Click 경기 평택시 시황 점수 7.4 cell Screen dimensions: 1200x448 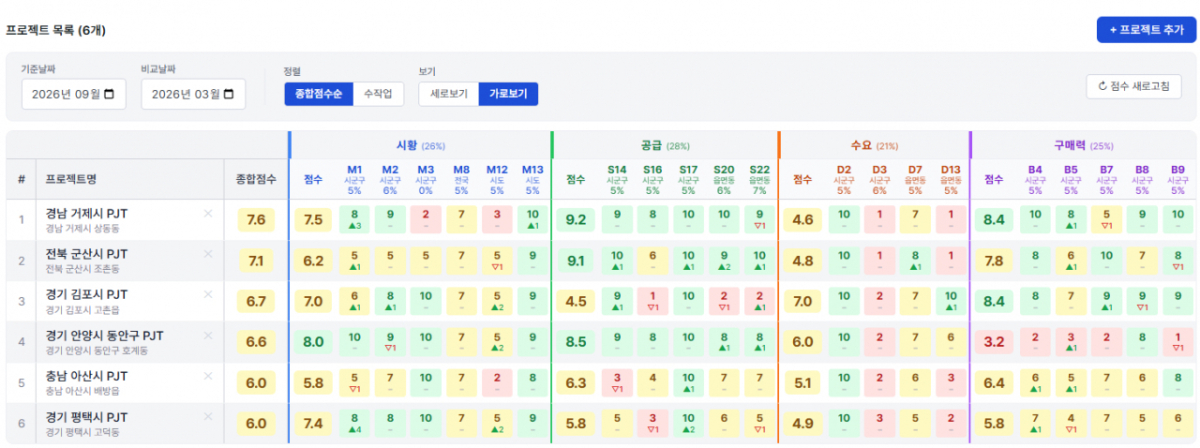point(313,423)
